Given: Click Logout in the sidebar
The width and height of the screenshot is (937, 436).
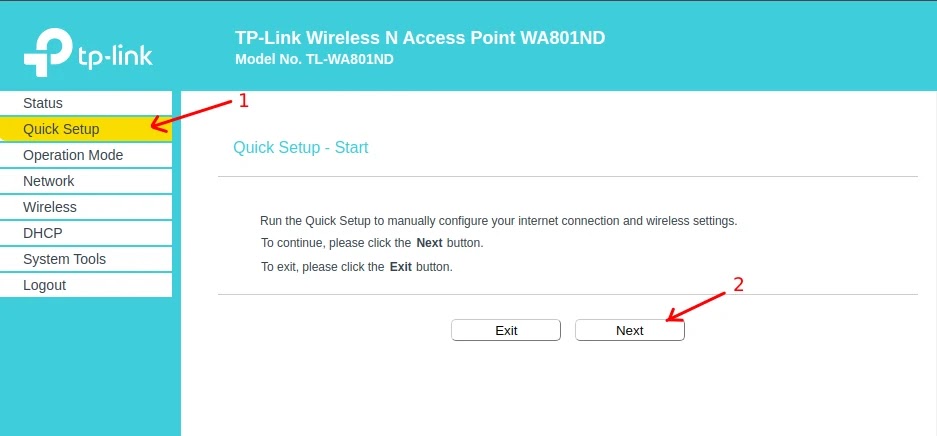Looking at the screenshot, I should 86,285.
